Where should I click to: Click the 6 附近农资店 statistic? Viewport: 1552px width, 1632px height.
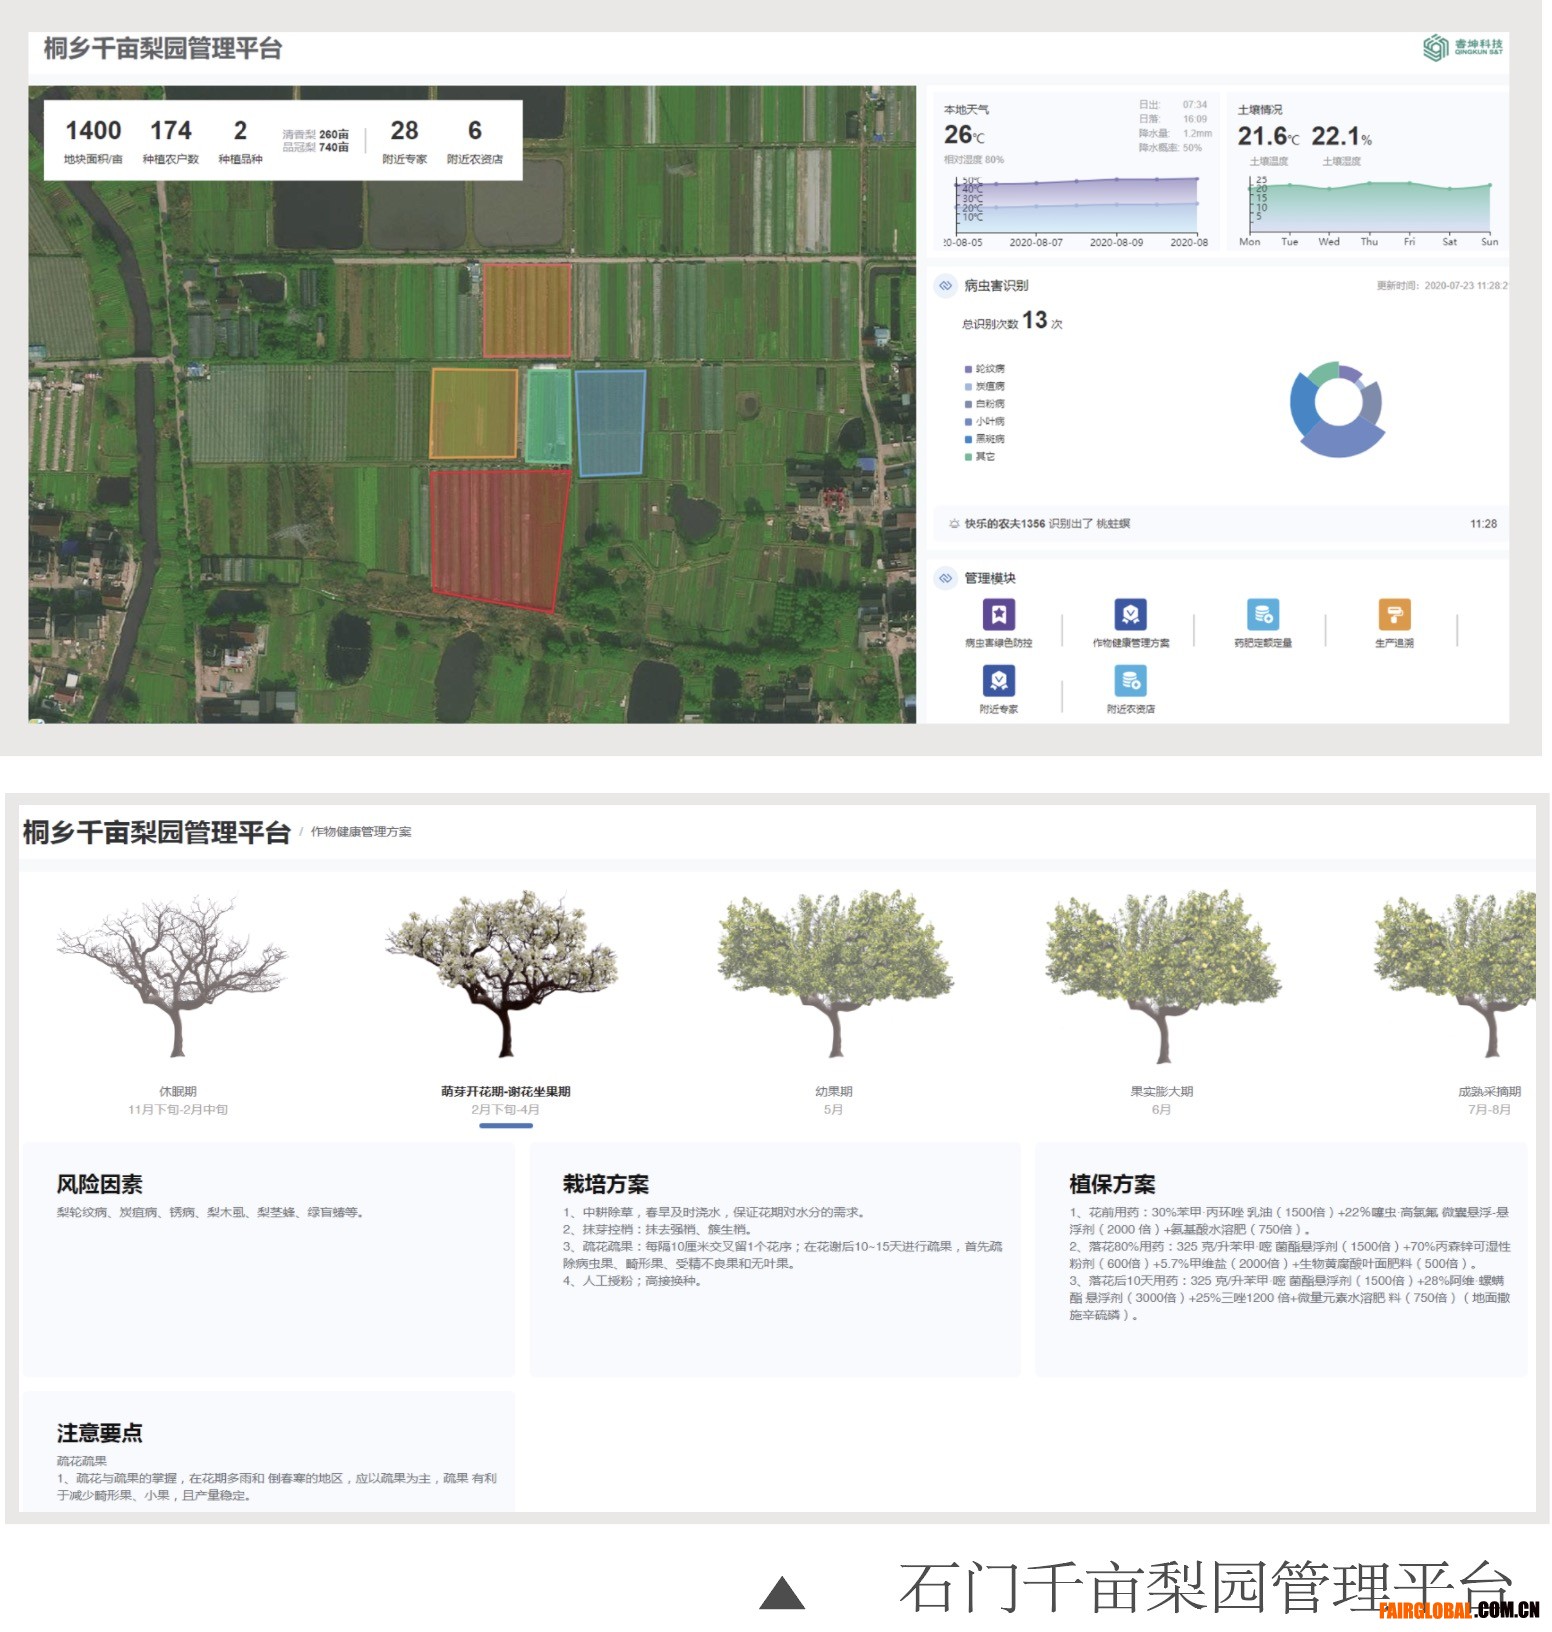tap(475, 141)
